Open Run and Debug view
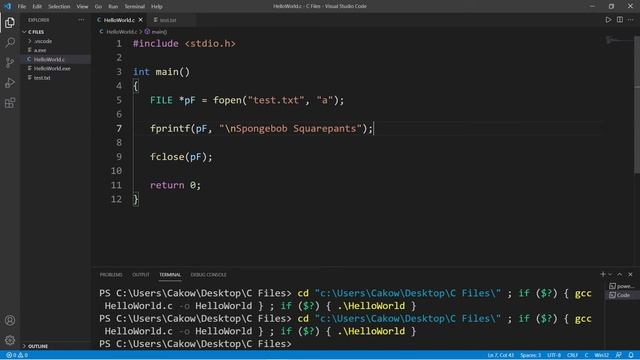This screenshot has width=640, height=360. tap(10, 83)
